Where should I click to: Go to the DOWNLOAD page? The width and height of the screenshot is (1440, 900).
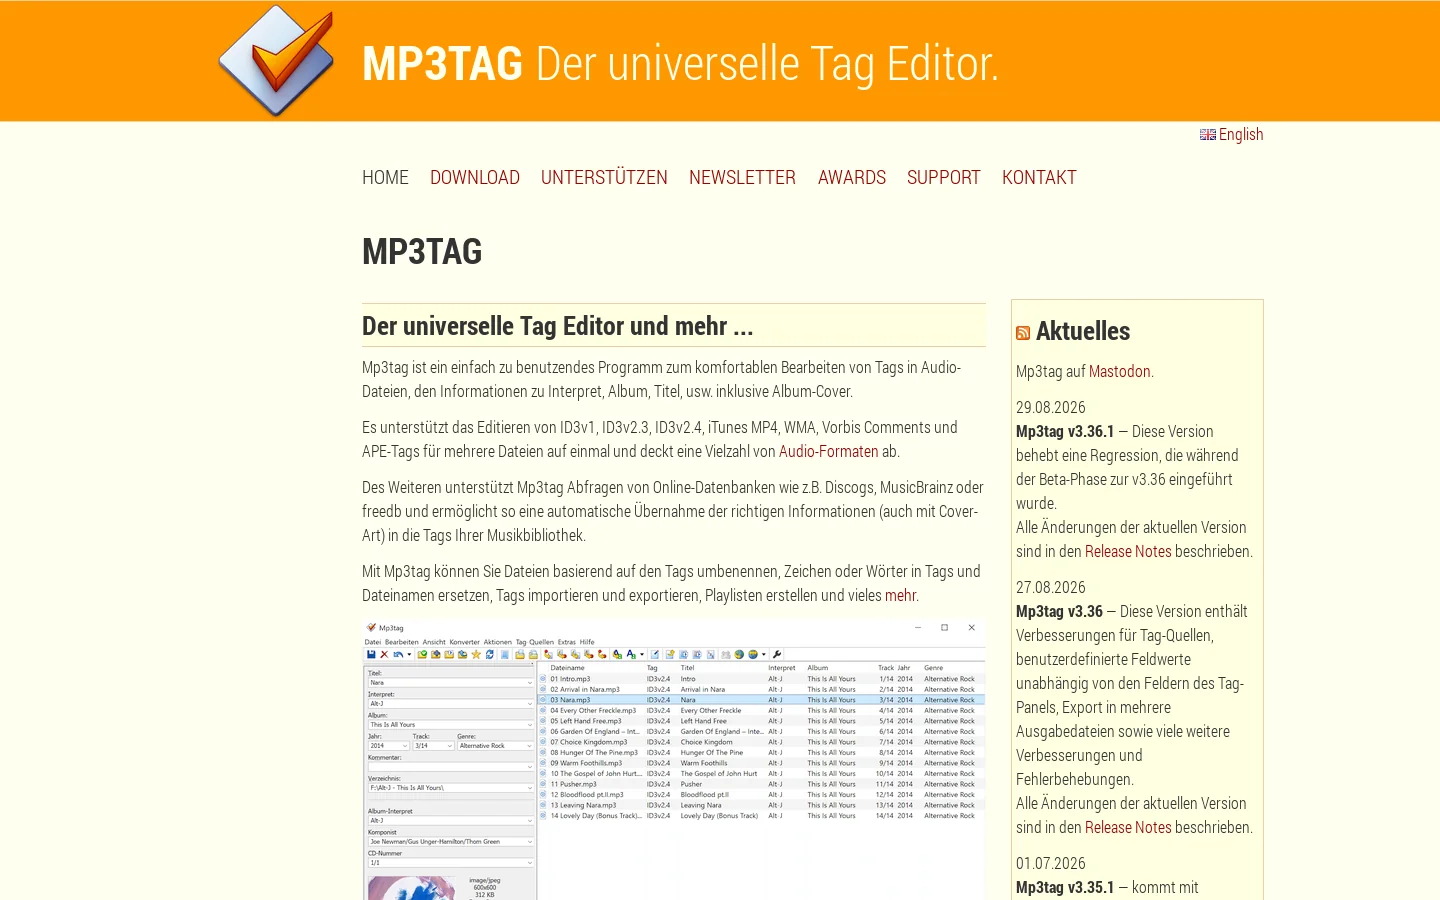click(475, 178)
